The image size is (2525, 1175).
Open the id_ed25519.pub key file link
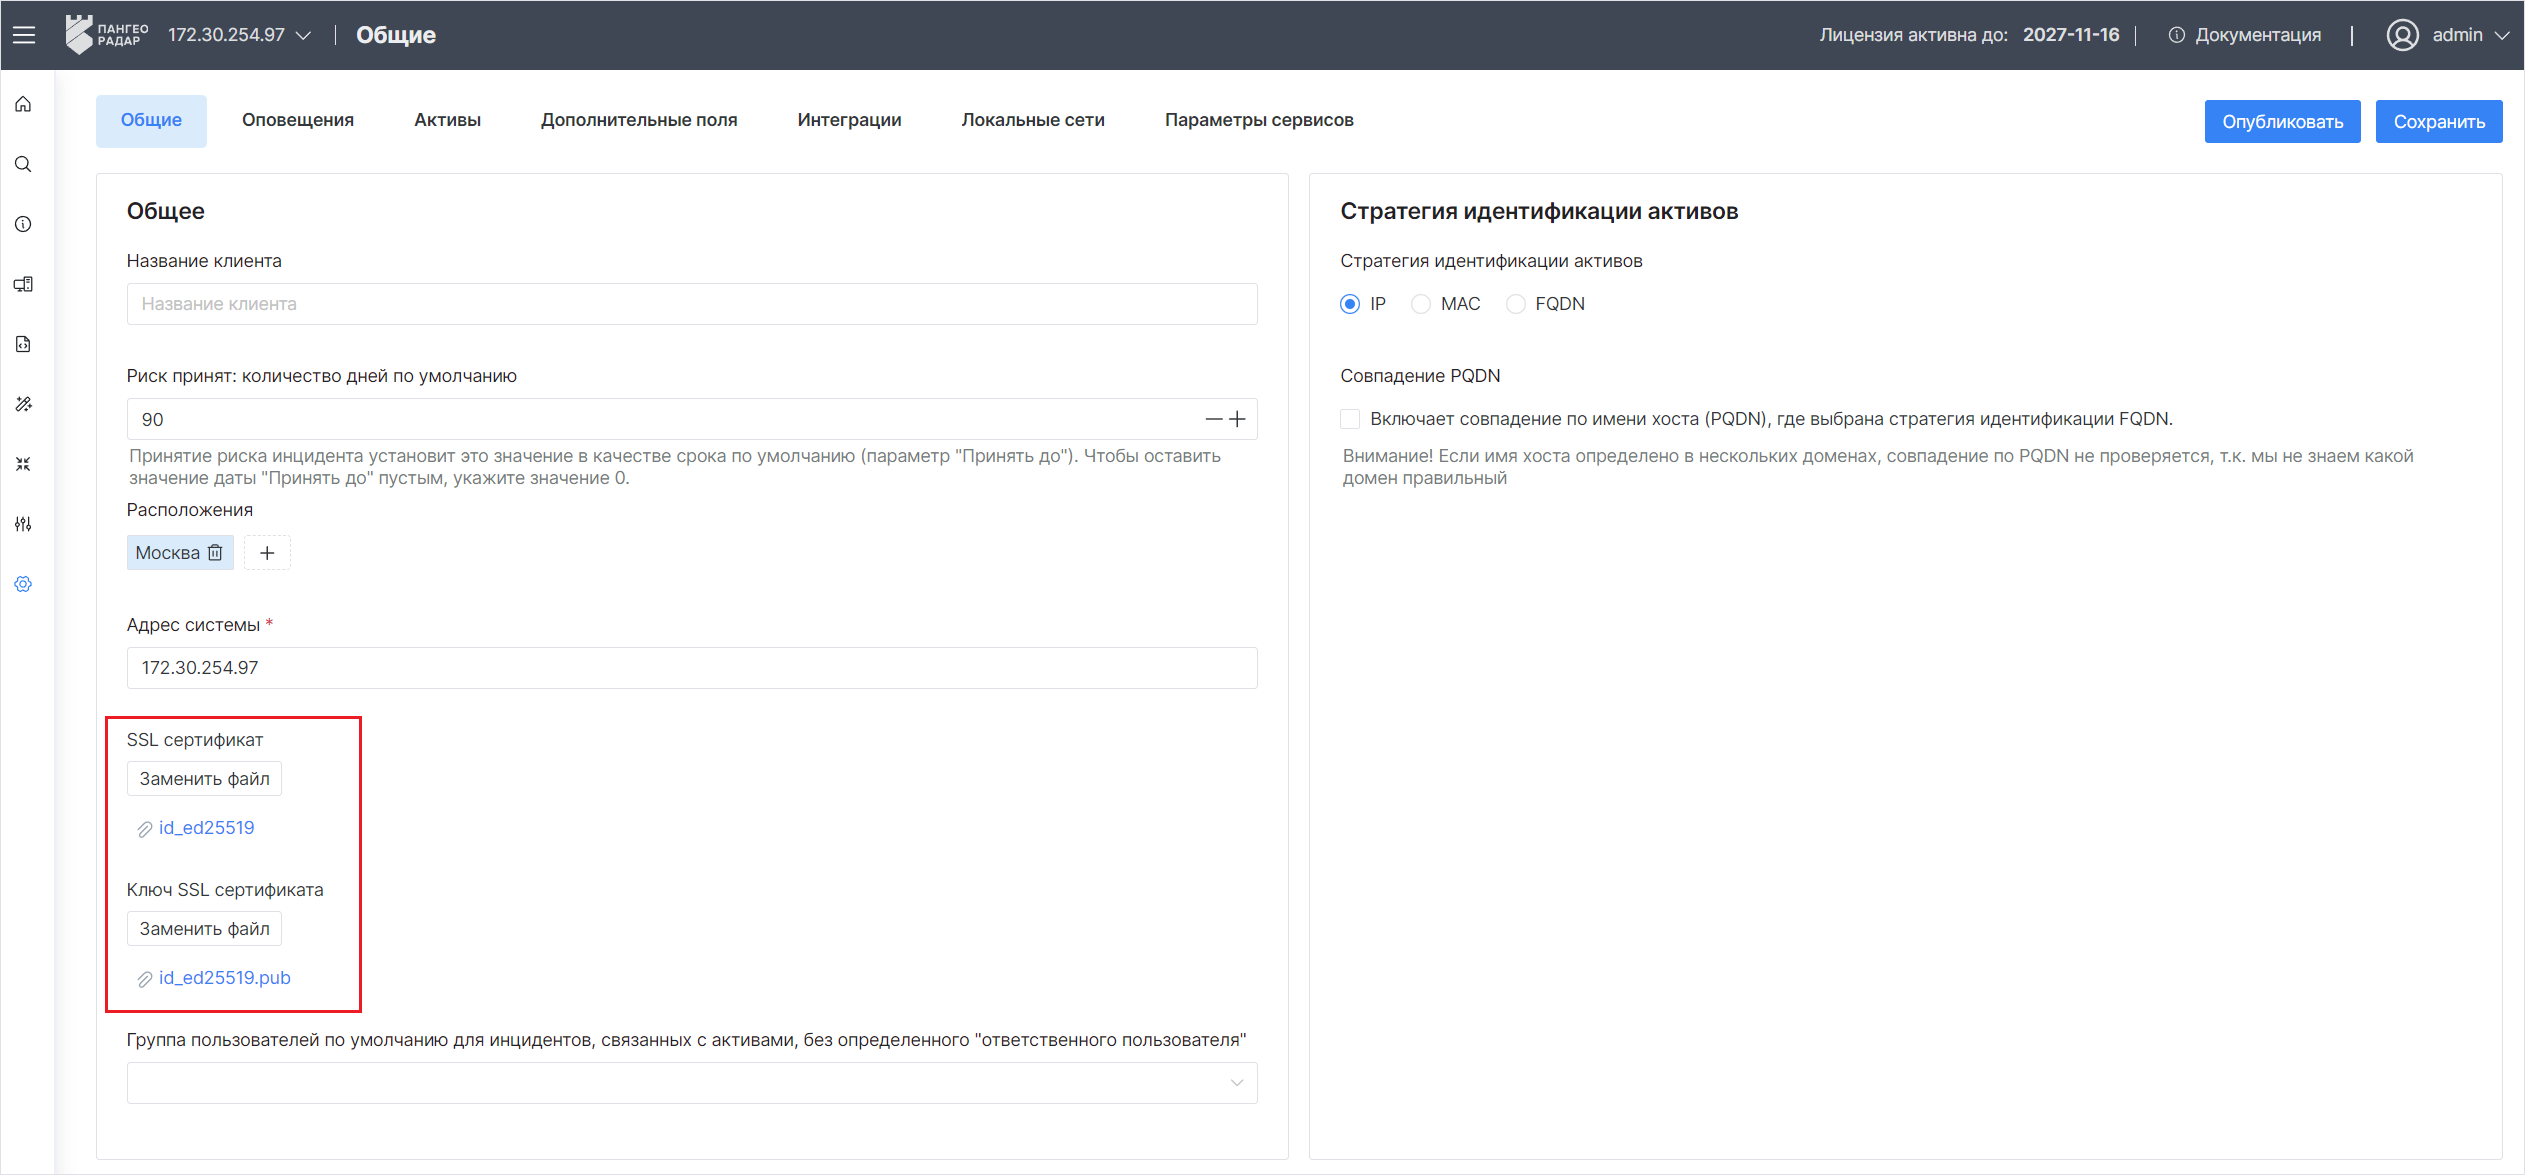click(224, 978)
